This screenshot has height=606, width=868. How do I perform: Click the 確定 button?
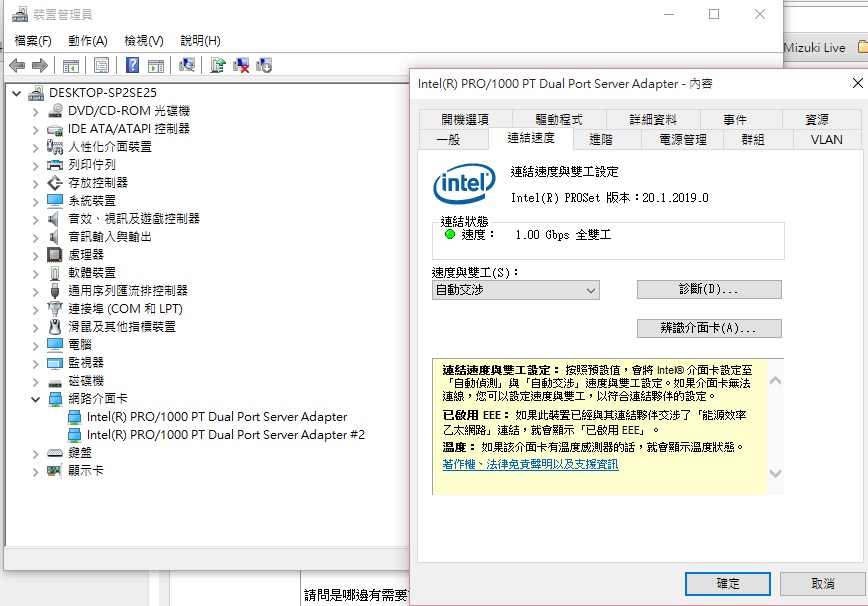pyautogui.click(x=727, y=584)
